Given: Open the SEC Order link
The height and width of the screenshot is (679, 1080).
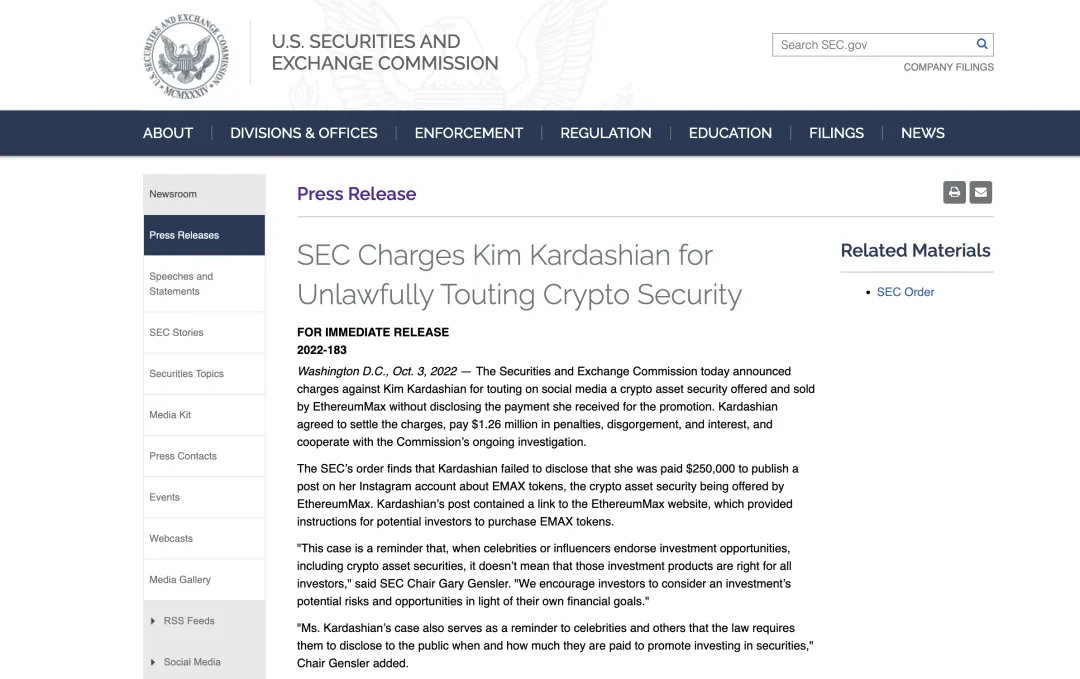Looking at the screenshot, I should [x=905, y=292].
